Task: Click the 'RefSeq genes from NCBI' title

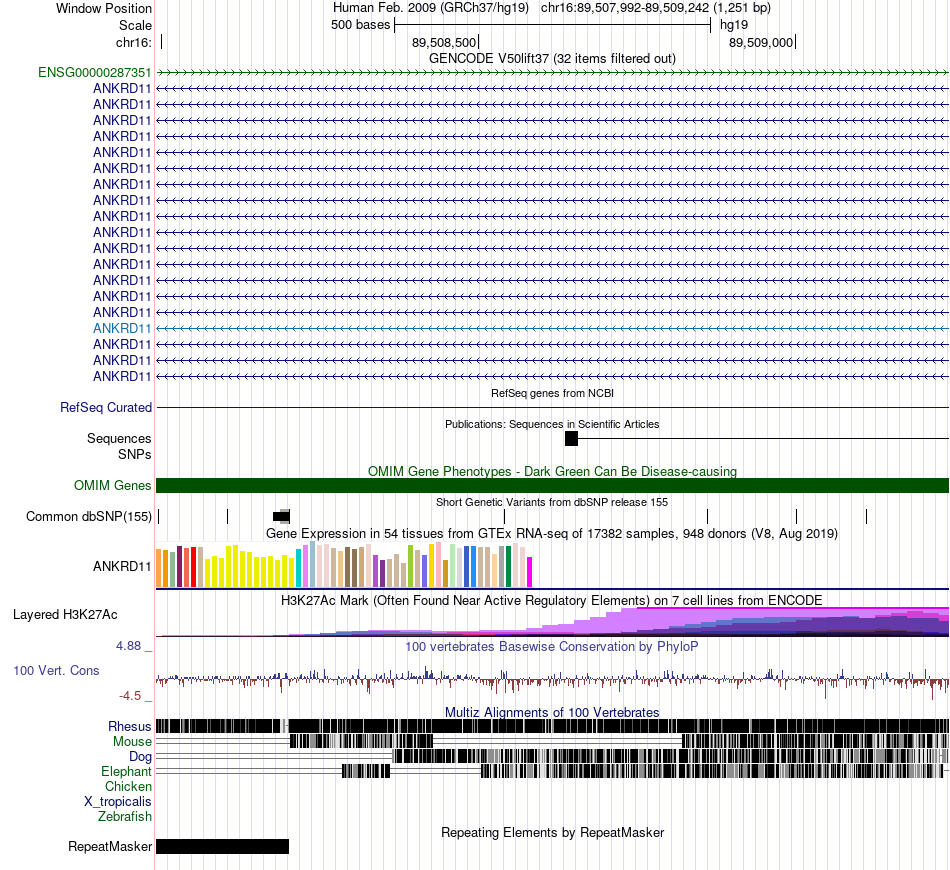Action: 552,394
